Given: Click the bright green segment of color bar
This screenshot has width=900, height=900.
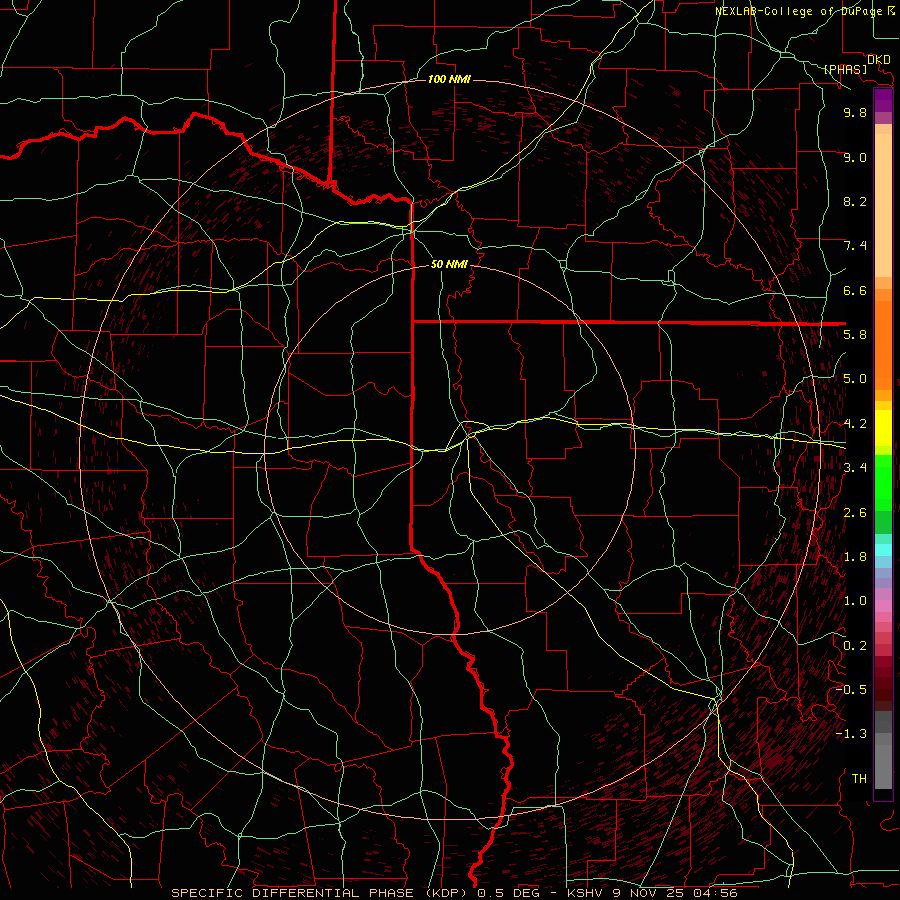Looking at the screenshot, I should click(x=883, y=481).
